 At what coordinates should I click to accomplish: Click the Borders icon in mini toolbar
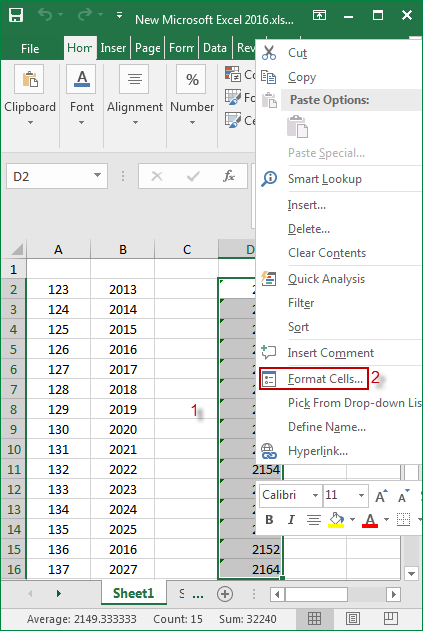point(403,520)
